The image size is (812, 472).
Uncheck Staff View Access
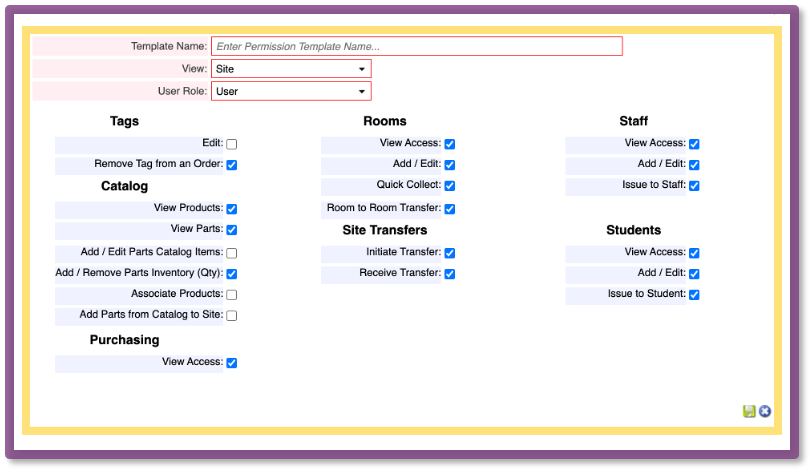(x=694, y=144)
